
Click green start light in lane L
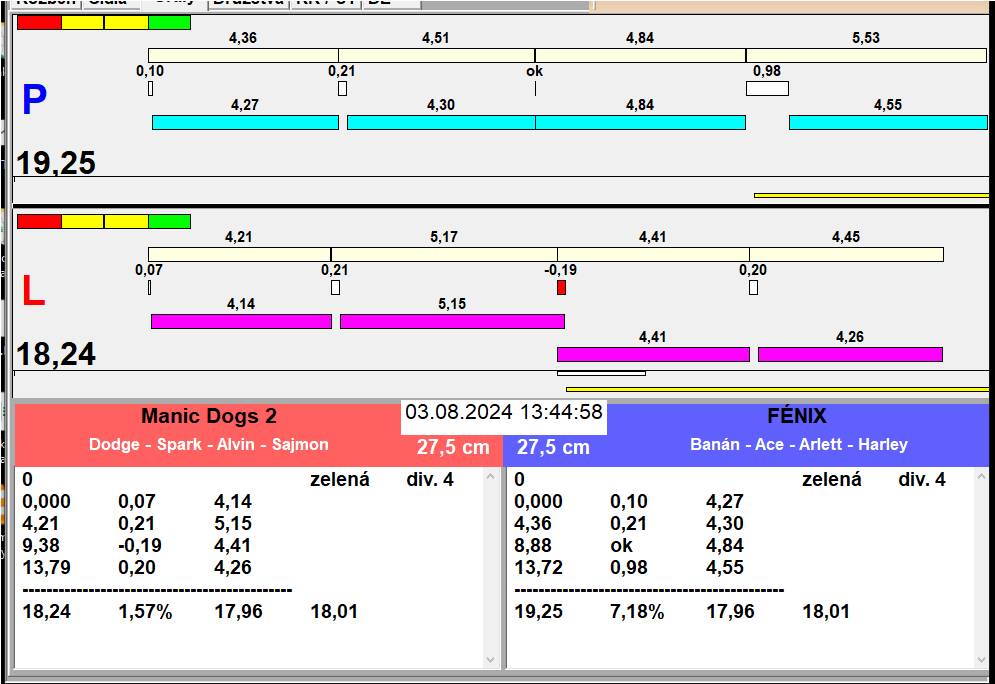(x=169, y=221)
